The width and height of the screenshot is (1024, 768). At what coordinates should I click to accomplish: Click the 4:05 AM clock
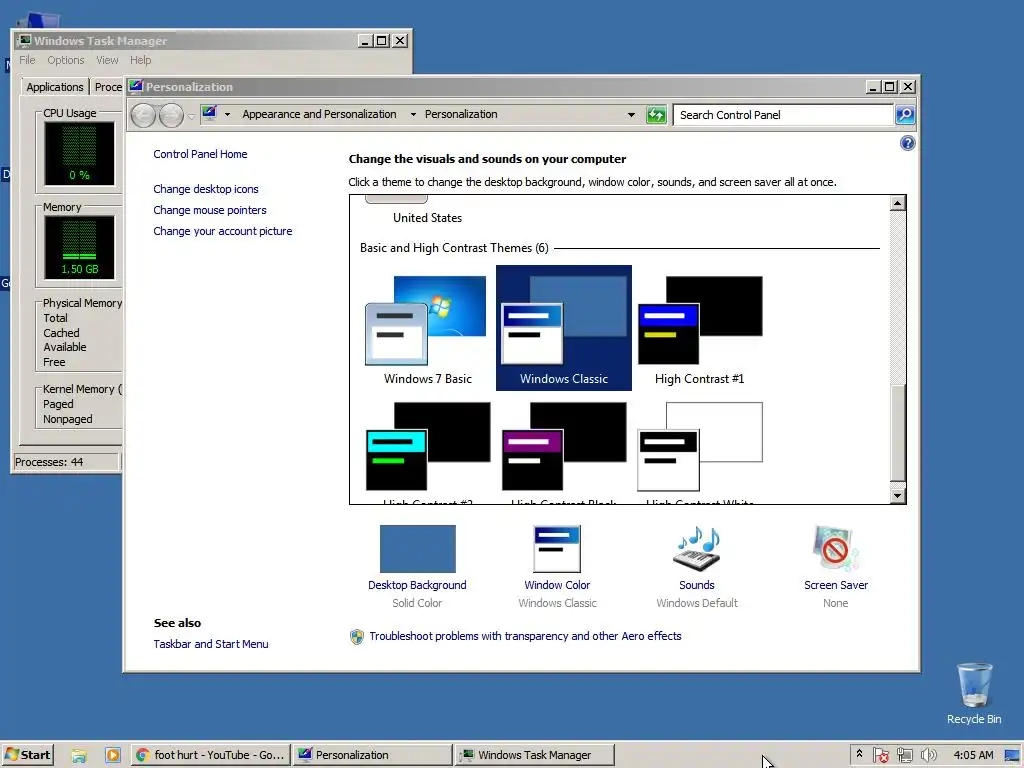tap(973, 755)
